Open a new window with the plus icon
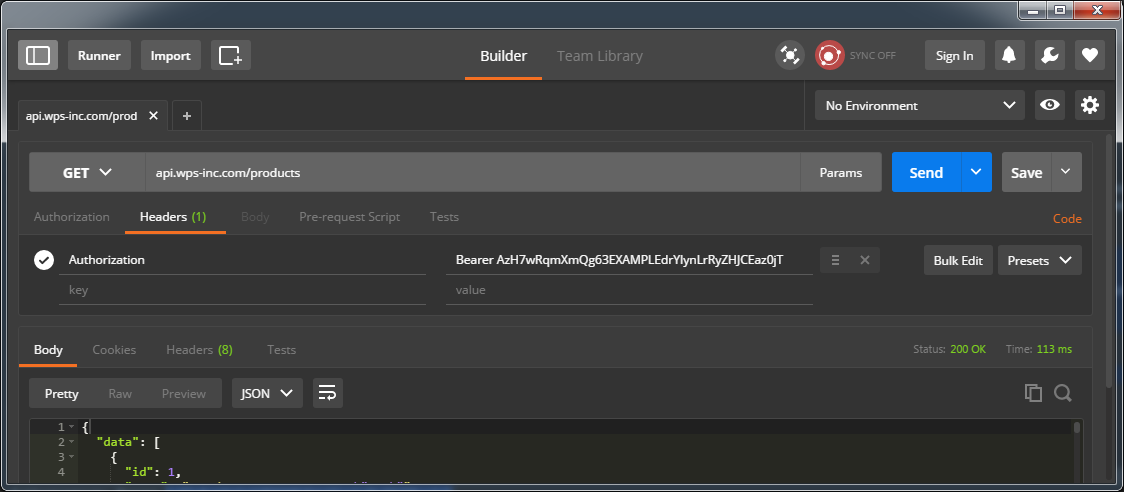Image resolution: width=1124 pixels, height=492 pixels. [230, 55]
